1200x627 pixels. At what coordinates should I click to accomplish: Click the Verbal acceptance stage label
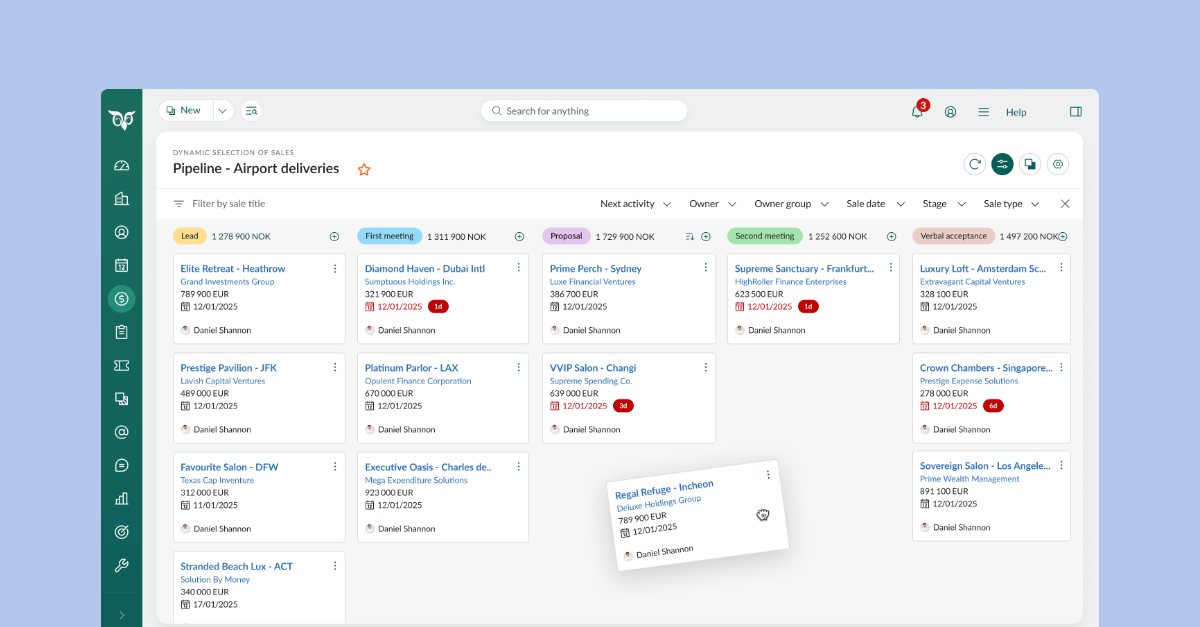point(954,237)
